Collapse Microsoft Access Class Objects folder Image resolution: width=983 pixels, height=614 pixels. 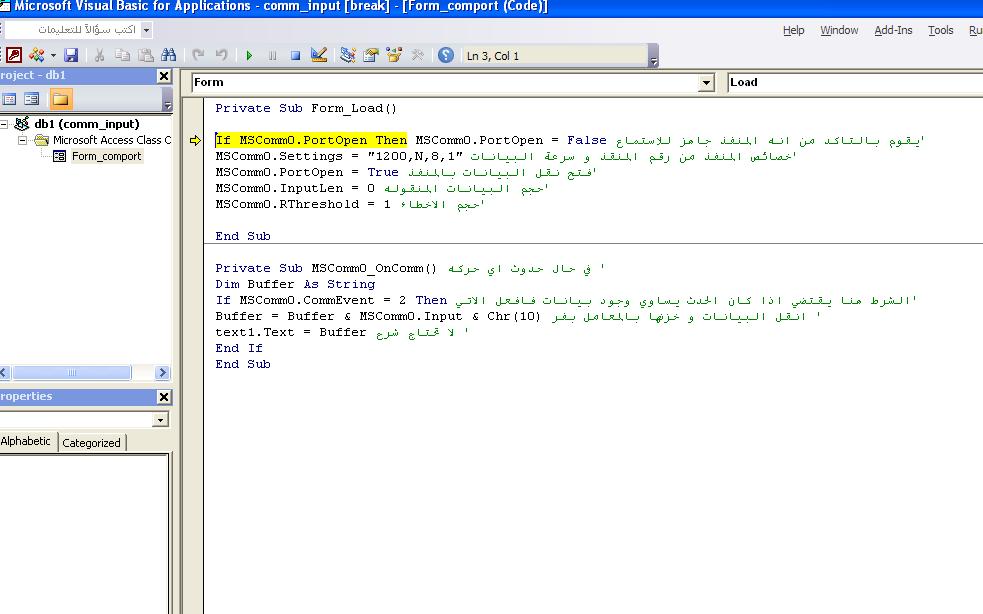point(23,140)
